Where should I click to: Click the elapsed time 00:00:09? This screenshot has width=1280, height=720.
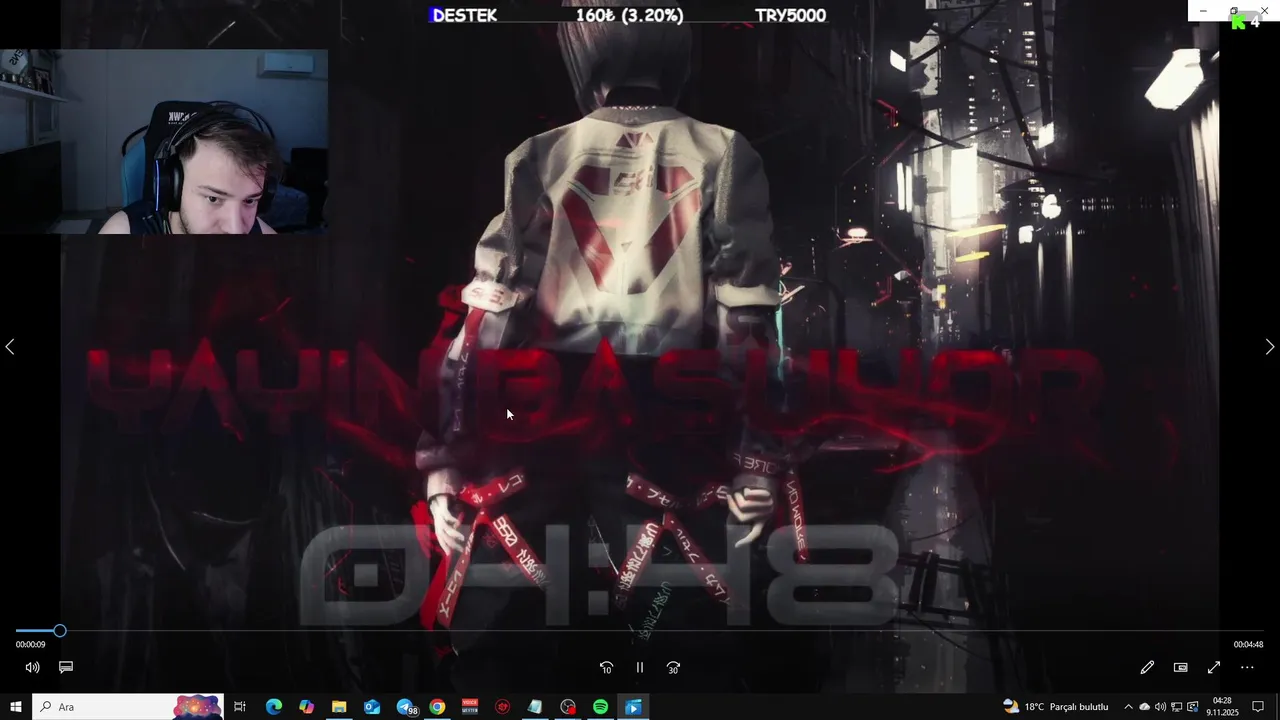(x=31, y=645)
